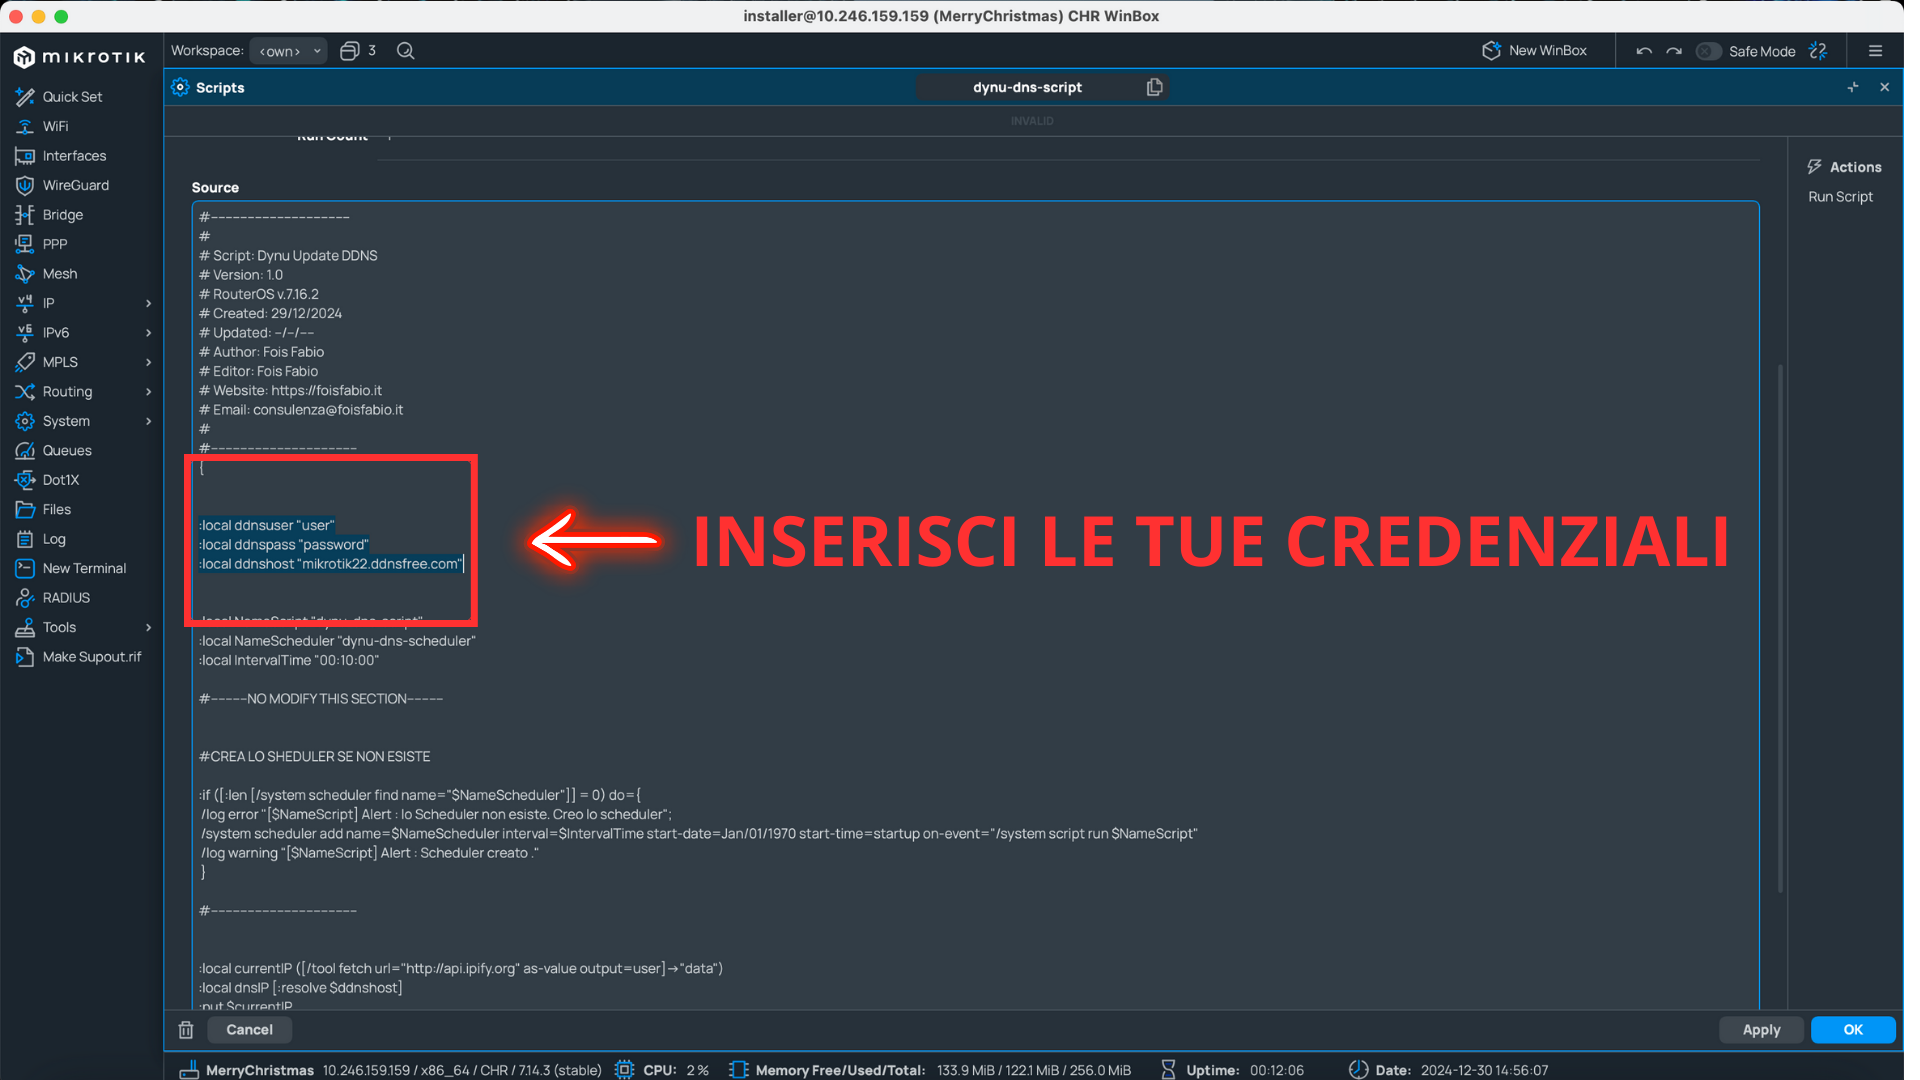Click the Website https://foisfabio.it line
The height and width of the screenshot is (1080, 1920).
pos(290,391)
